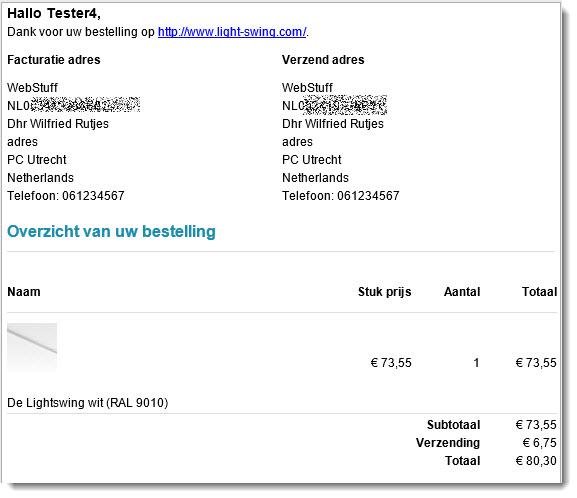Click the Aantal column header
This screenshot has height=498, width=577.
[x=462, y=292]
